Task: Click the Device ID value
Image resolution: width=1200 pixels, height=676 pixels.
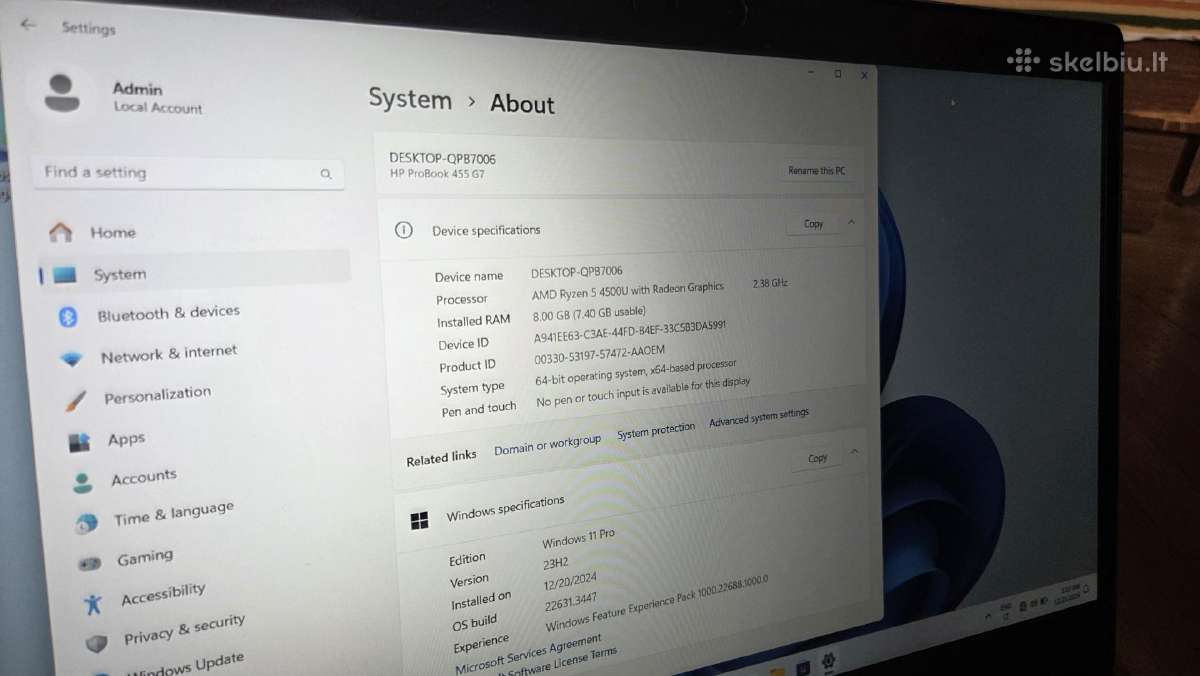Action: point(630,332)
